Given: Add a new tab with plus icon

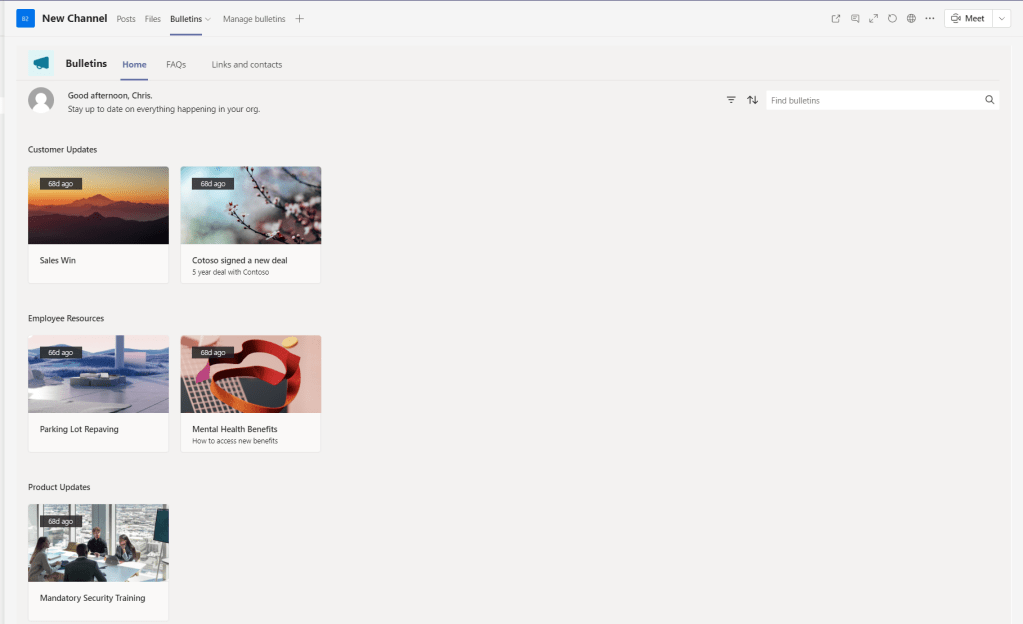Looking at the screenshot, I should tap(300, 19).
